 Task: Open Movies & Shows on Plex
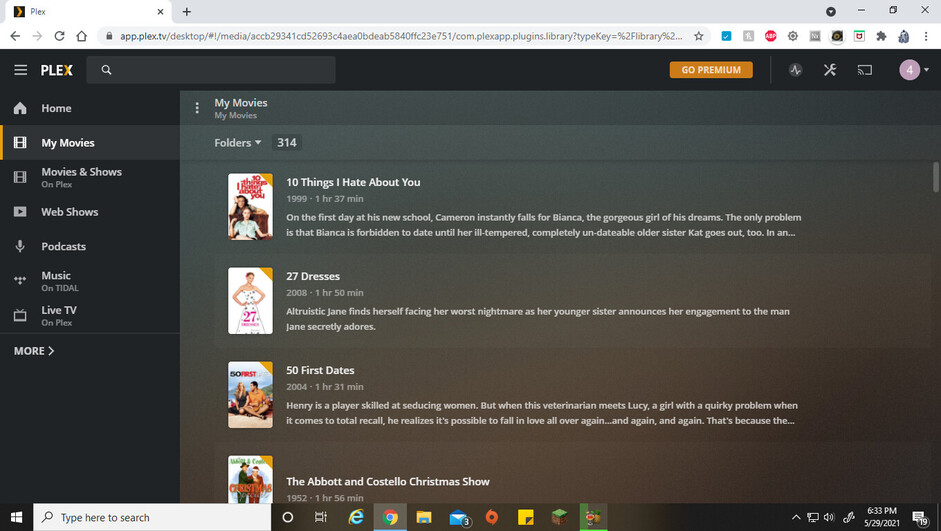pos(90,177)
